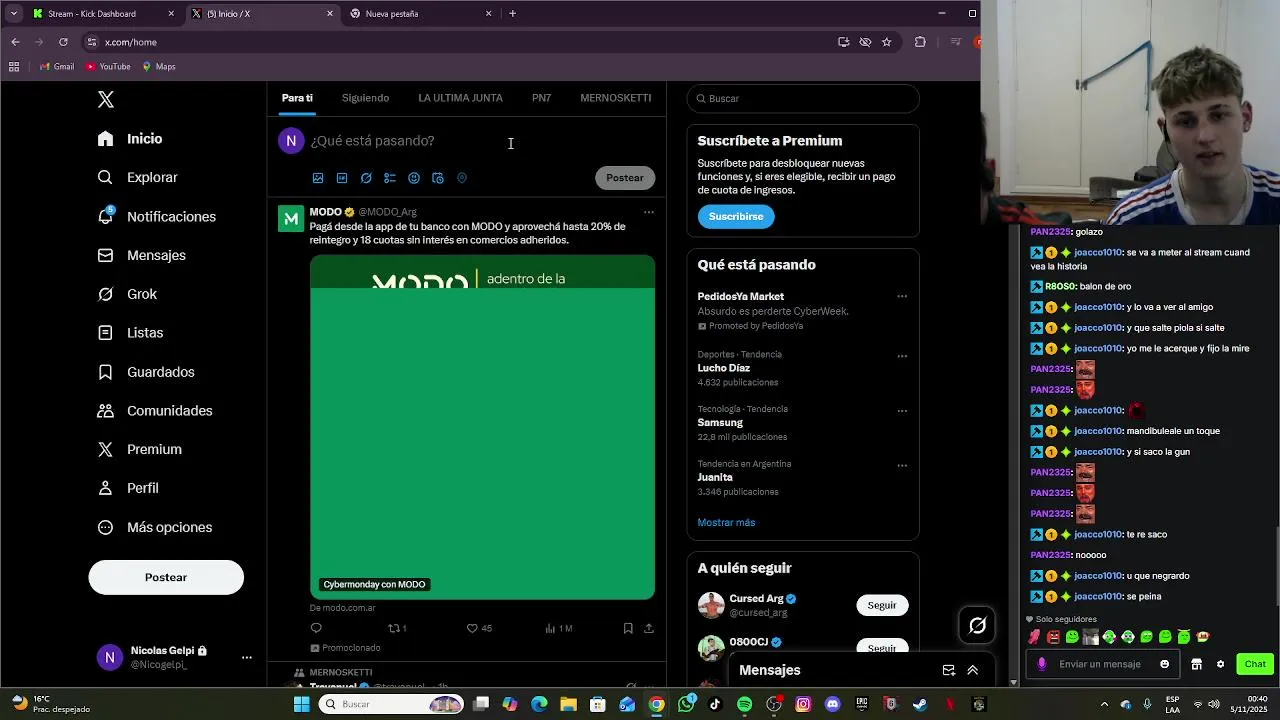Go to Explorar in X sidebar
The width and height of the screenshot is (1280, 720).
[x=138, y=177]
